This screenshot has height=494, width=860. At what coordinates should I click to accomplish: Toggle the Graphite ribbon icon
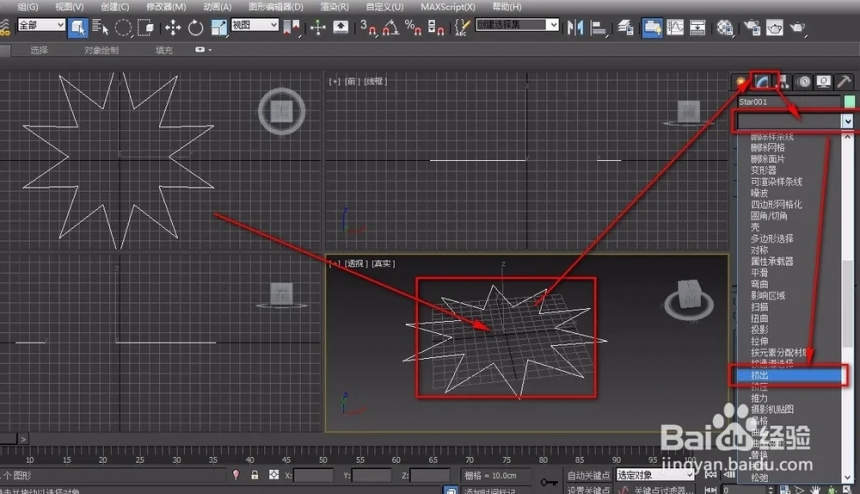(x=652, y=27)
